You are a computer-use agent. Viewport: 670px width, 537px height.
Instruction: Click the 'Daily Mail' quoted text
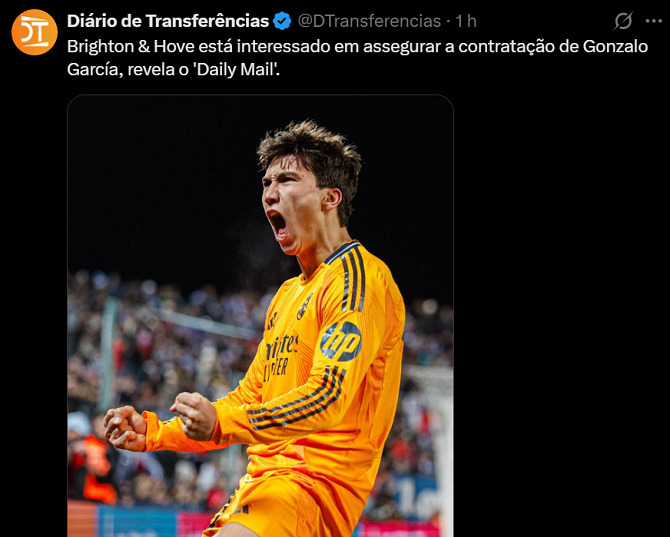236,69
